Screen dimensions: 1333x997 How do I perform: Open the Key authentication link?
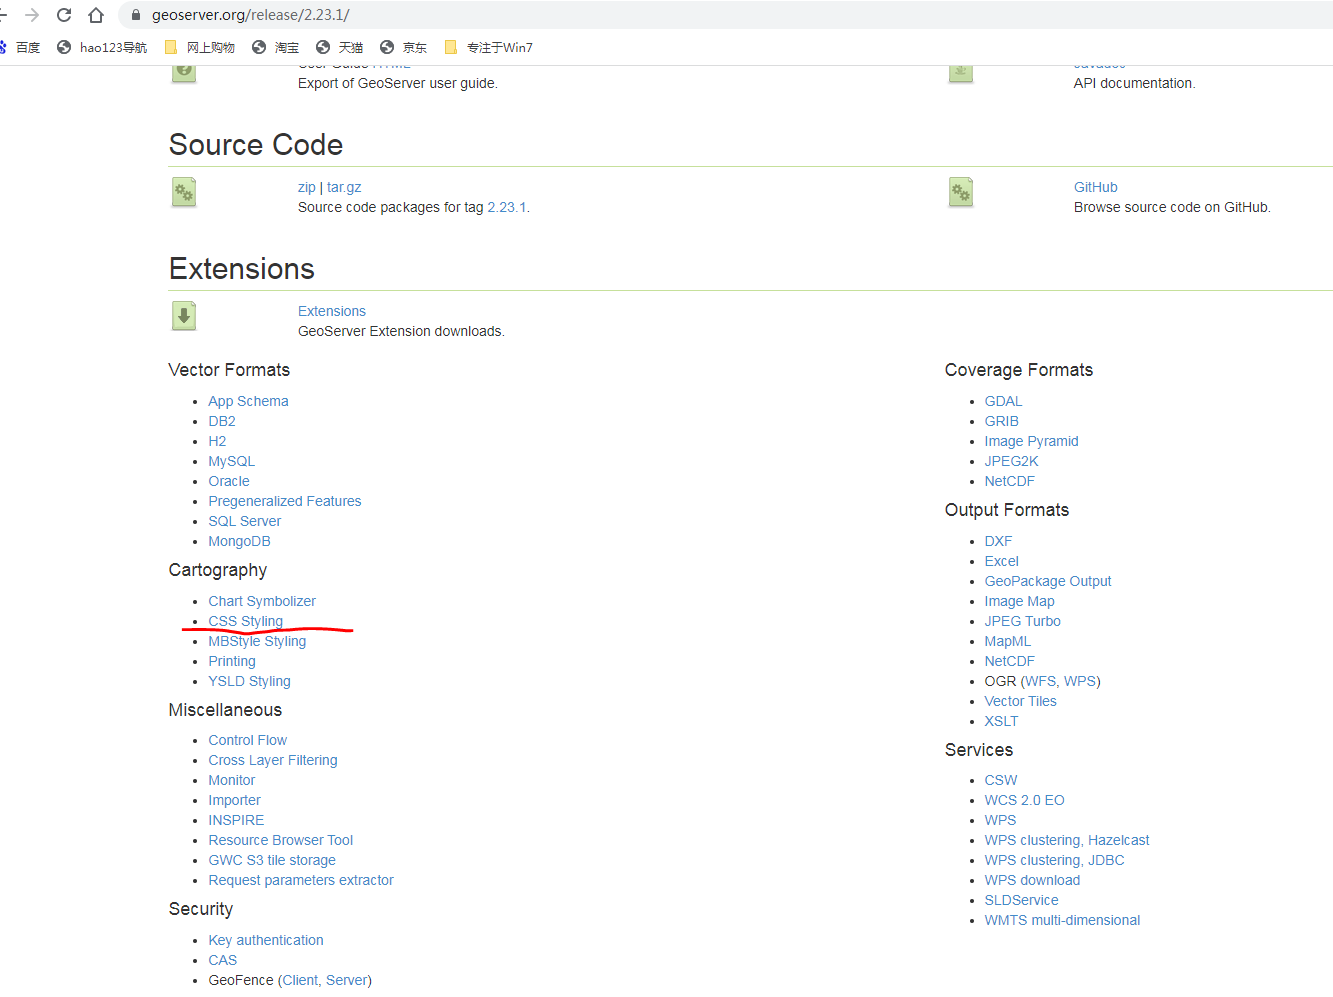(x=266, y=940)
